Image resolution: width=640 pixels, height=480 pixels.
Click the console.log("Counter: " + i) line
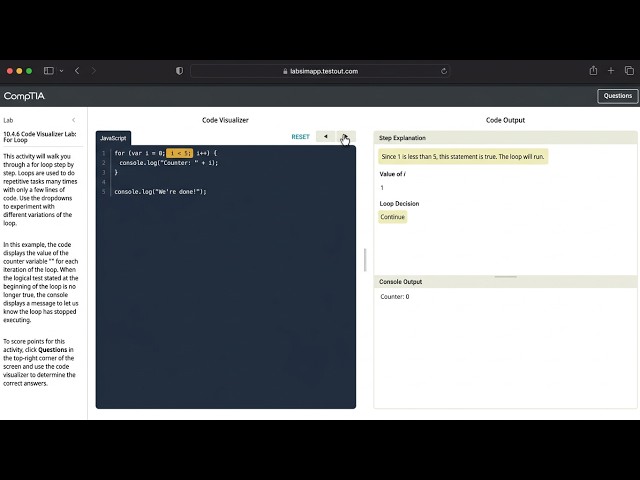pyautogui.click(x=169, y=163)
